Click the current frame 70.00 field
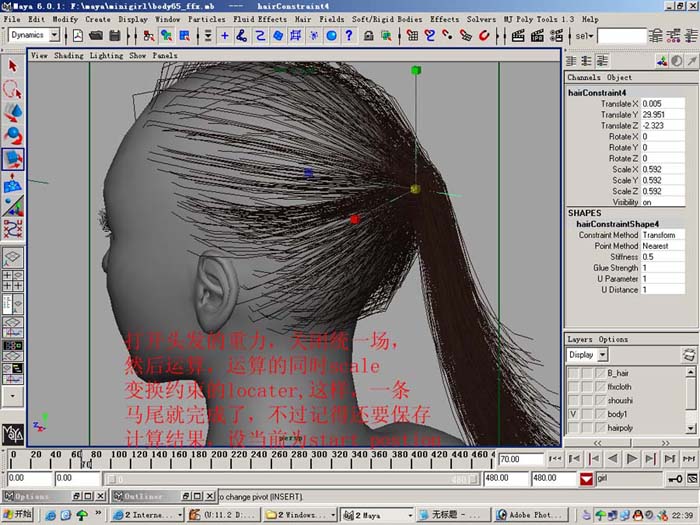Image resolution: width=700 pixels, height=525 pixels. click(520, 459)
